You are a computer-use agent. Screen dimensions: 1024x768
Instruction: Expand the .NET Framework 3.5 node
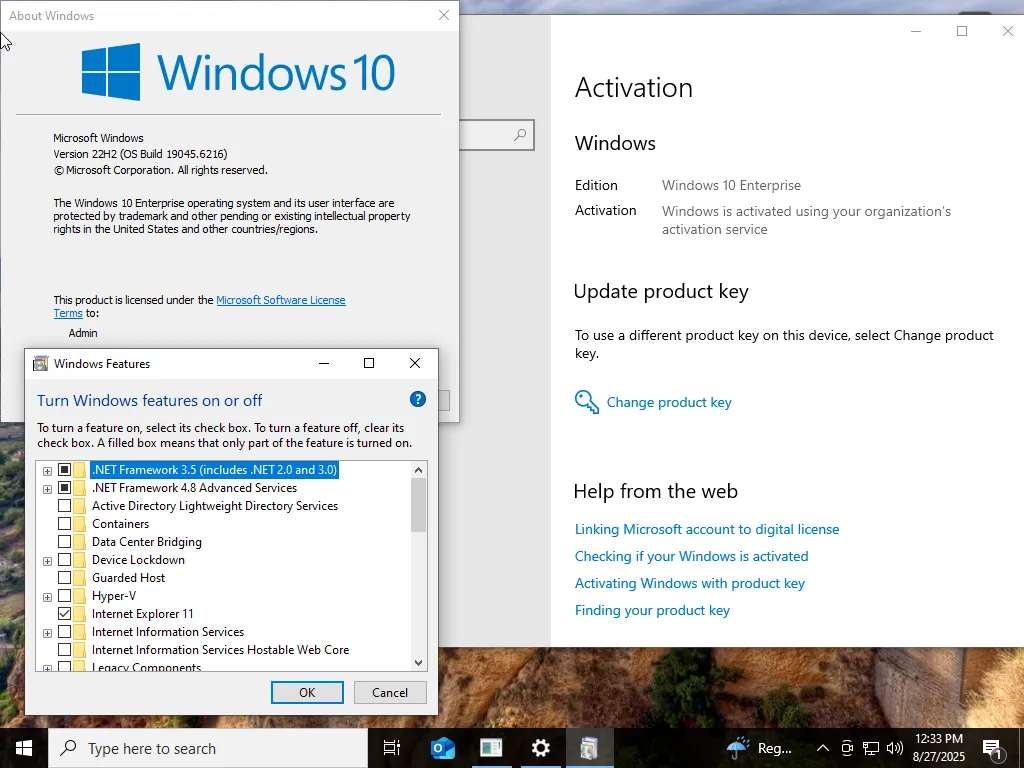[47, 471]
